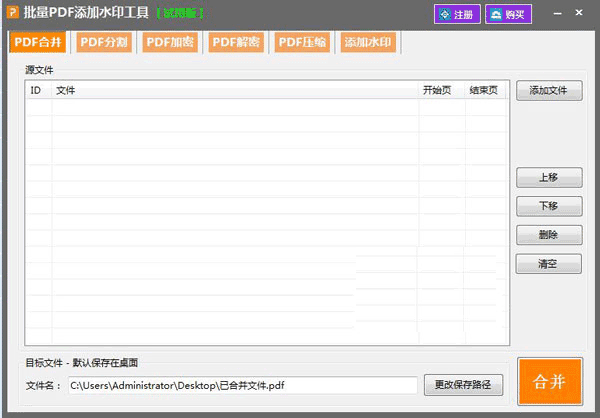The height and width of the screenshot is (418, 600).
Task: Start merging with the orange 合并 button
Action: point(550,382)
